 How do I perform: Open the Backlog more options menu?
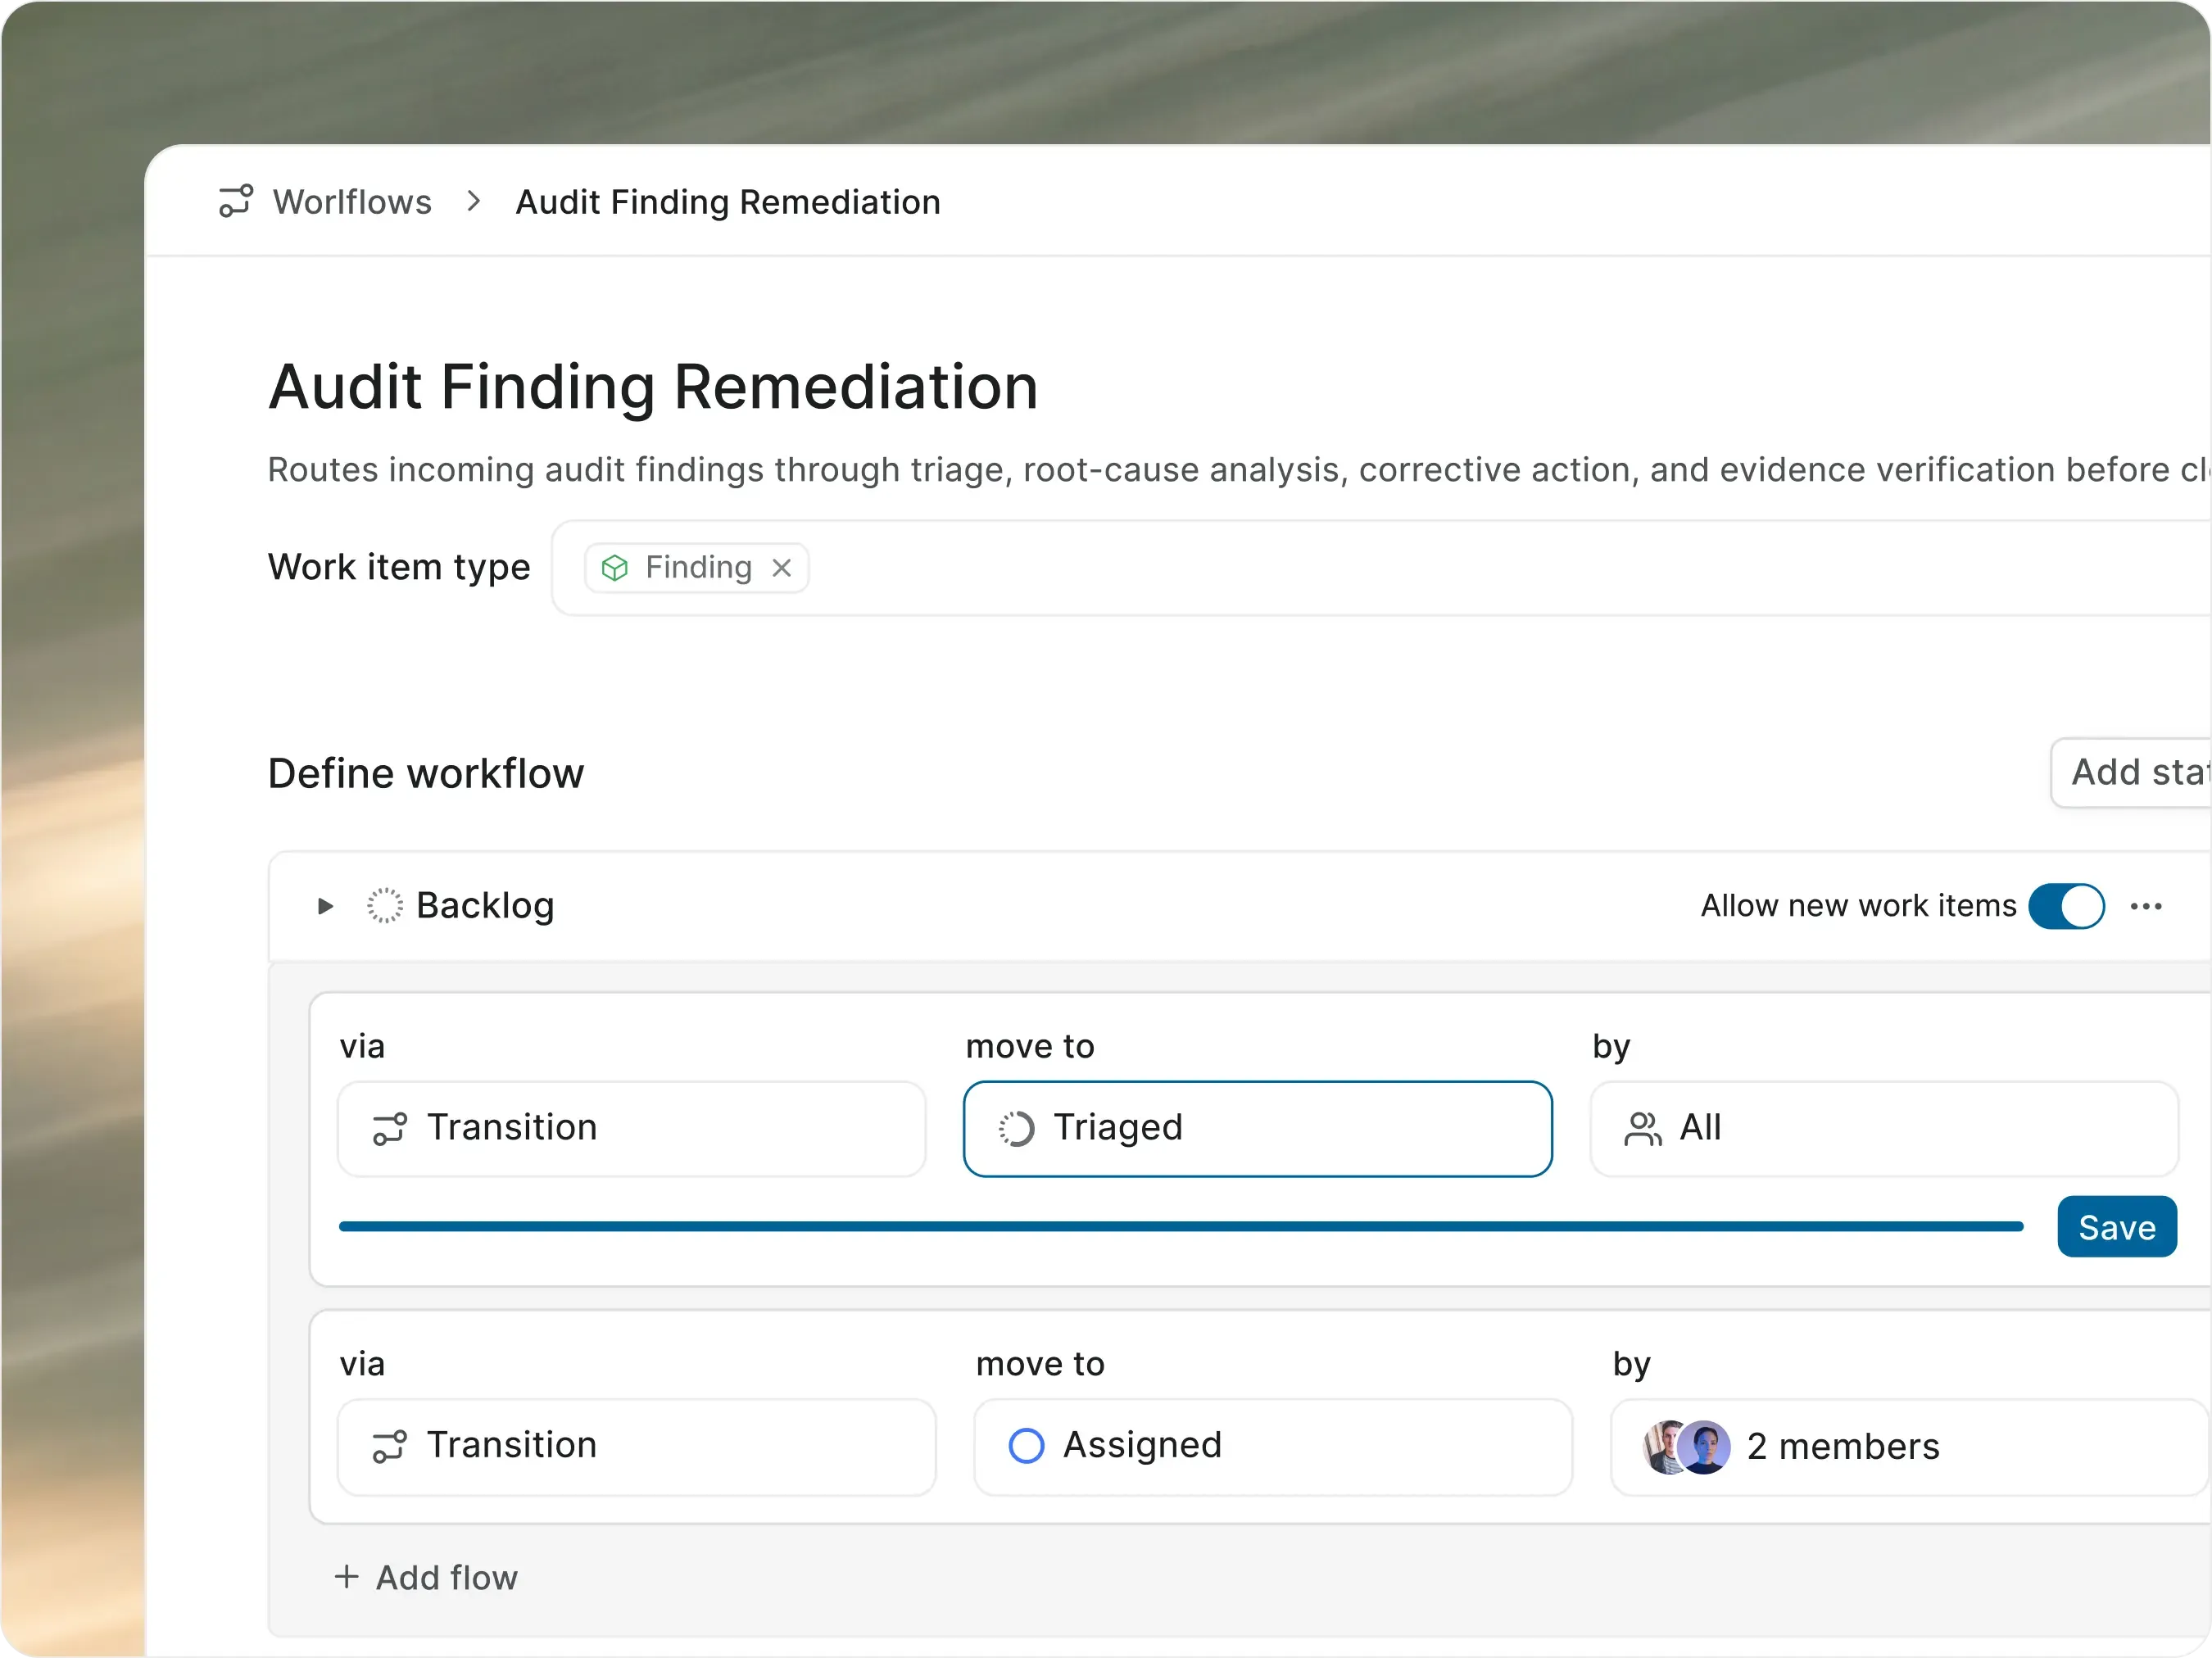pyautogui.click(x=2147, y=906)
